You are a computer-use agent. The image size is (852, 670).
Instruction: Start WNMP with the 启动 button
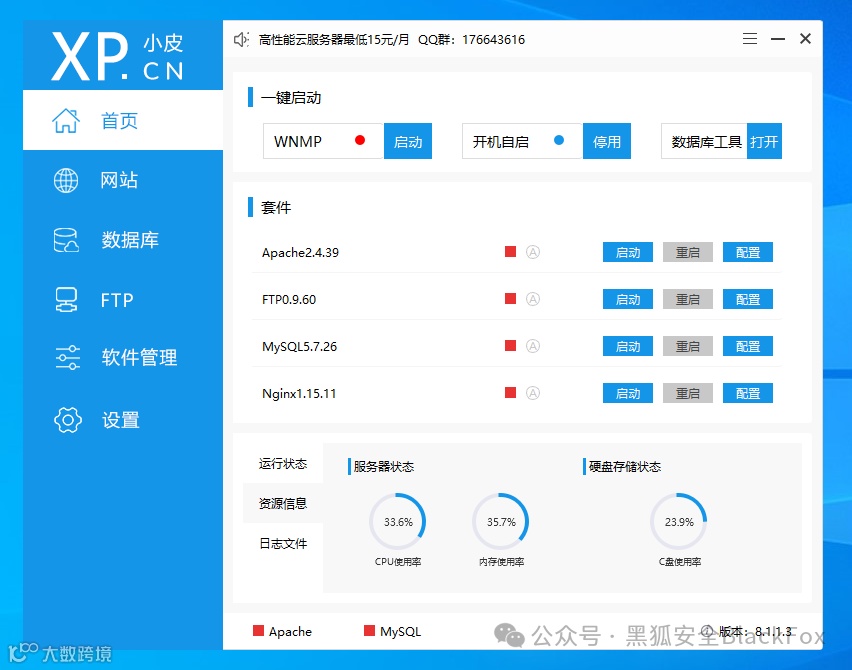click(408, 141)
